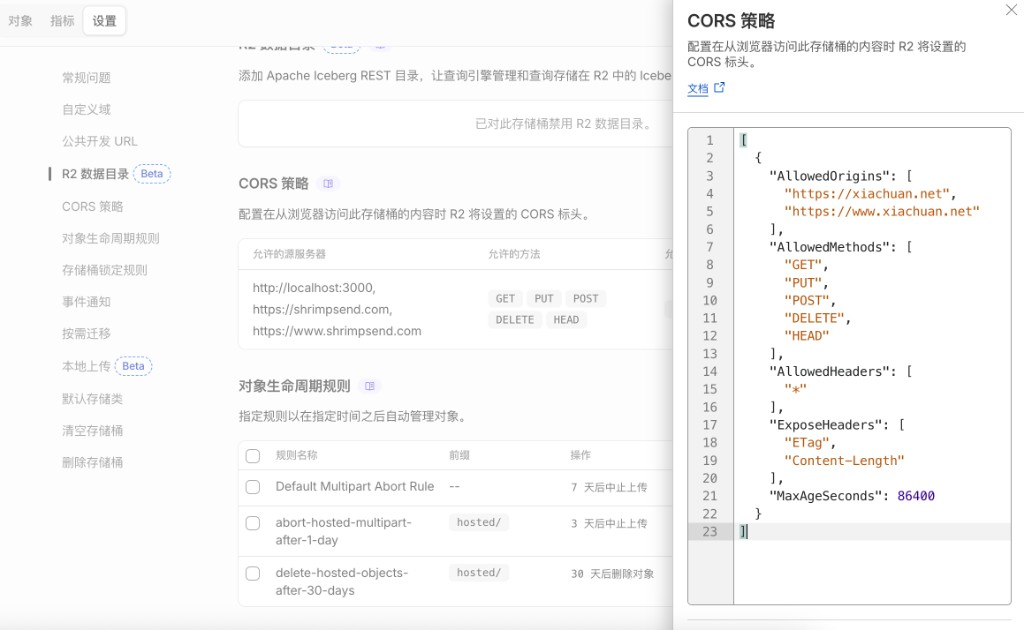Click line number 23 in the editor gutter
This screenshot has height=630, width=1024.
[710, 531]
